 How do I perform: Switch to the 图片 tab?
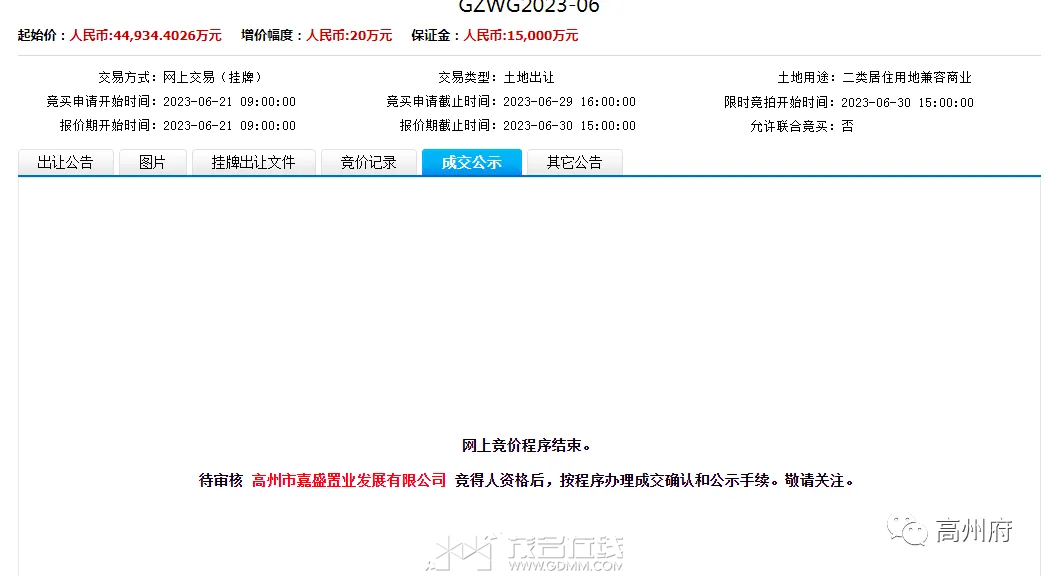[x=152, y=162]
